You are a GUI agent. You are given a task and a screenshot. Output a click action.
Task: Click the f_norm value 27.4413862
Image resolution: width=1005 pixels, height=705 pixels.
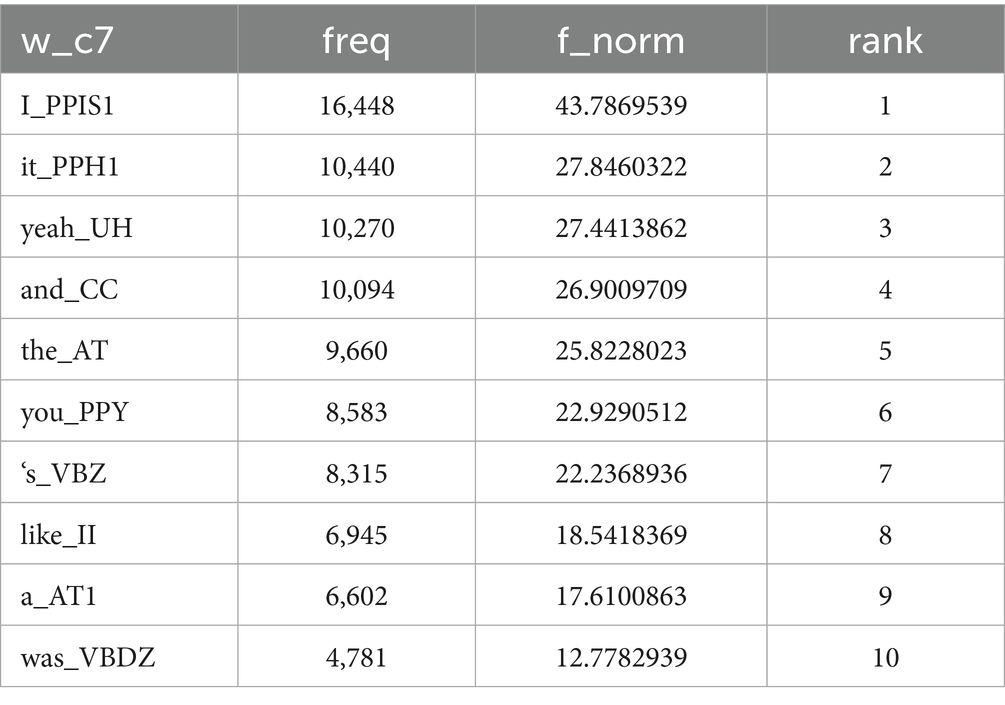(621, 229)
